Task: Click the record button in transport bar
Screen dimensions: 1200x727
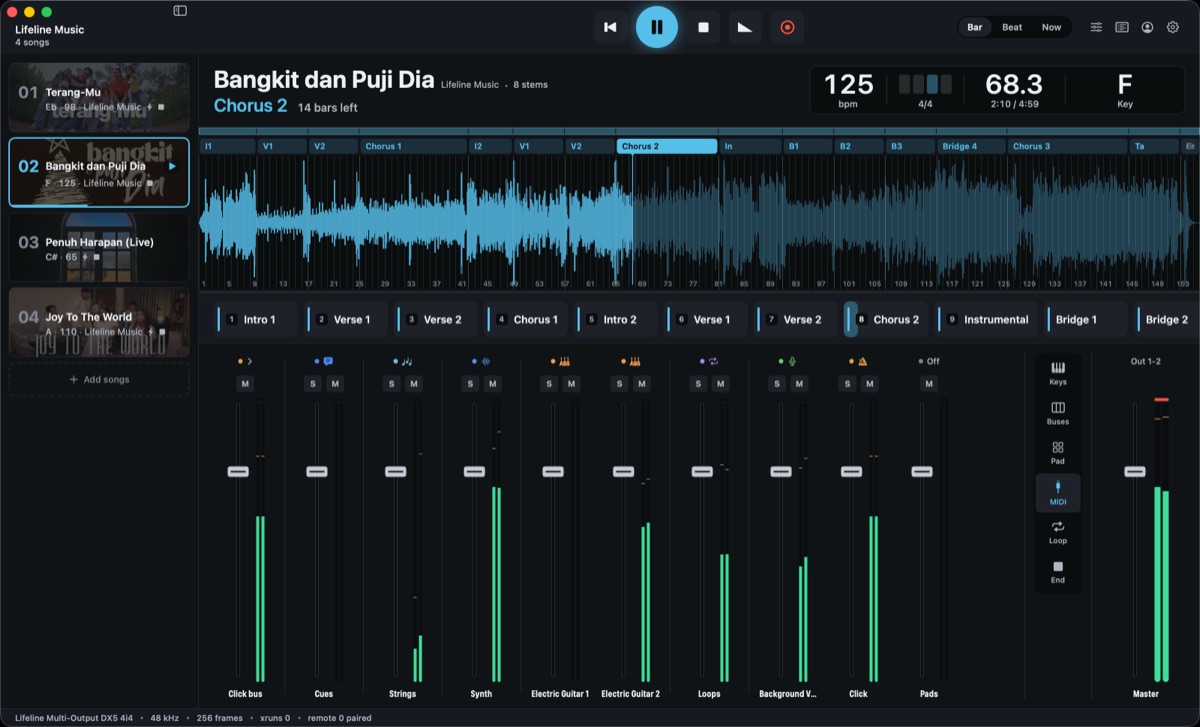Action: pos(787,27)
